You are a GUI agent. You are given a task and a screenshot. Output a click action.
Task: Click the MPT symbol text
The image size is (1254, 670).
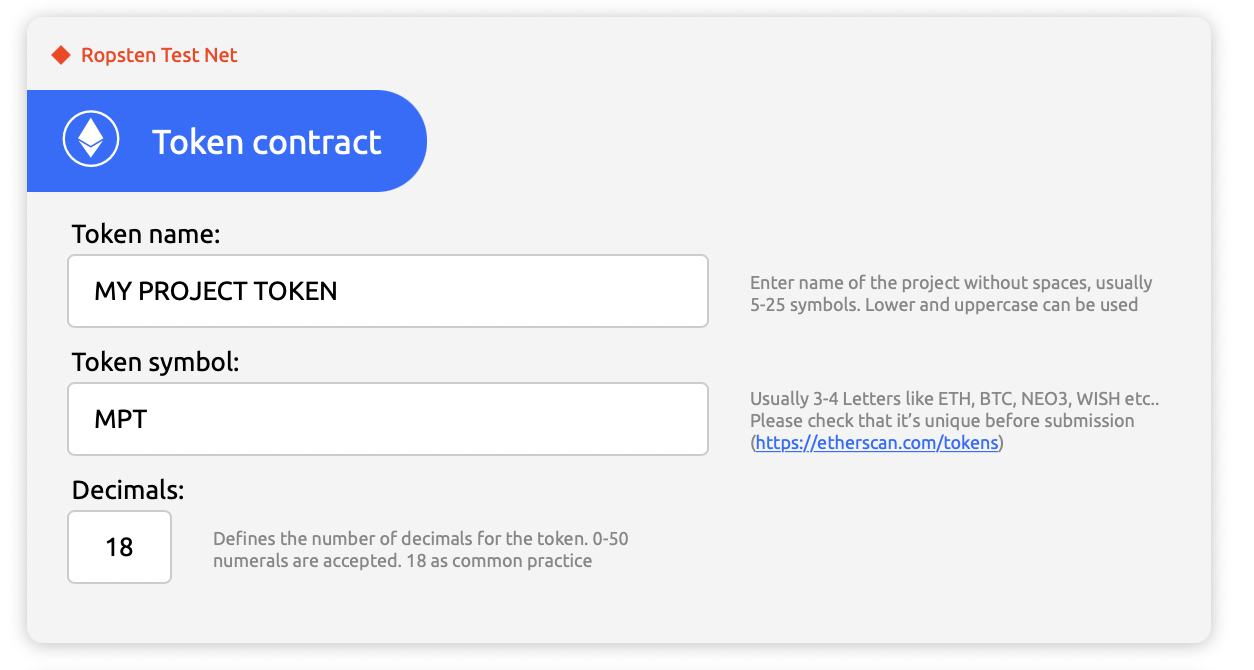click(121, 419)
